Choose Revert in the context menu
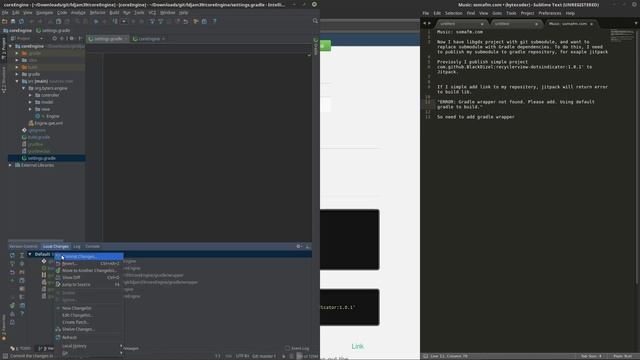This screenshot has height=360, width=640. pos(89,264)
